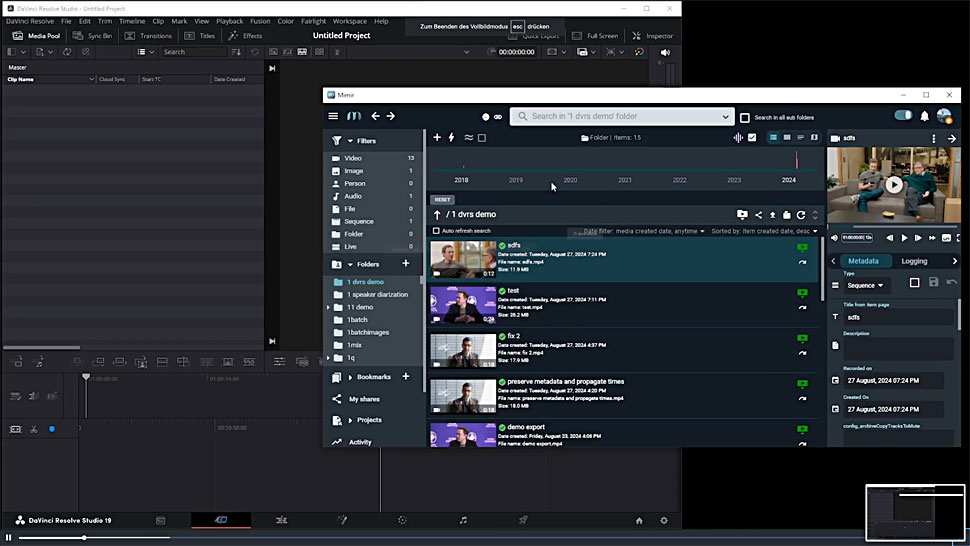Enable Search in all sub folders
Image resolution: width=970 pixels, height=546 pixels.
point(745,118)
